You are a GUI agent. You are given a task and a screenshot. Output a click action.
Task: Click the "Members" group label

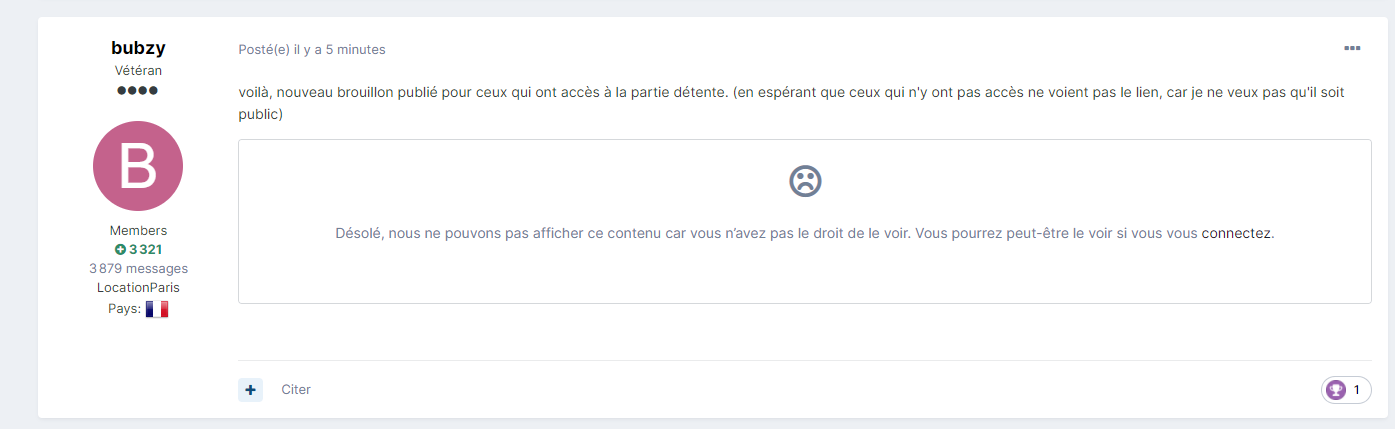click(x=138, y=230)
